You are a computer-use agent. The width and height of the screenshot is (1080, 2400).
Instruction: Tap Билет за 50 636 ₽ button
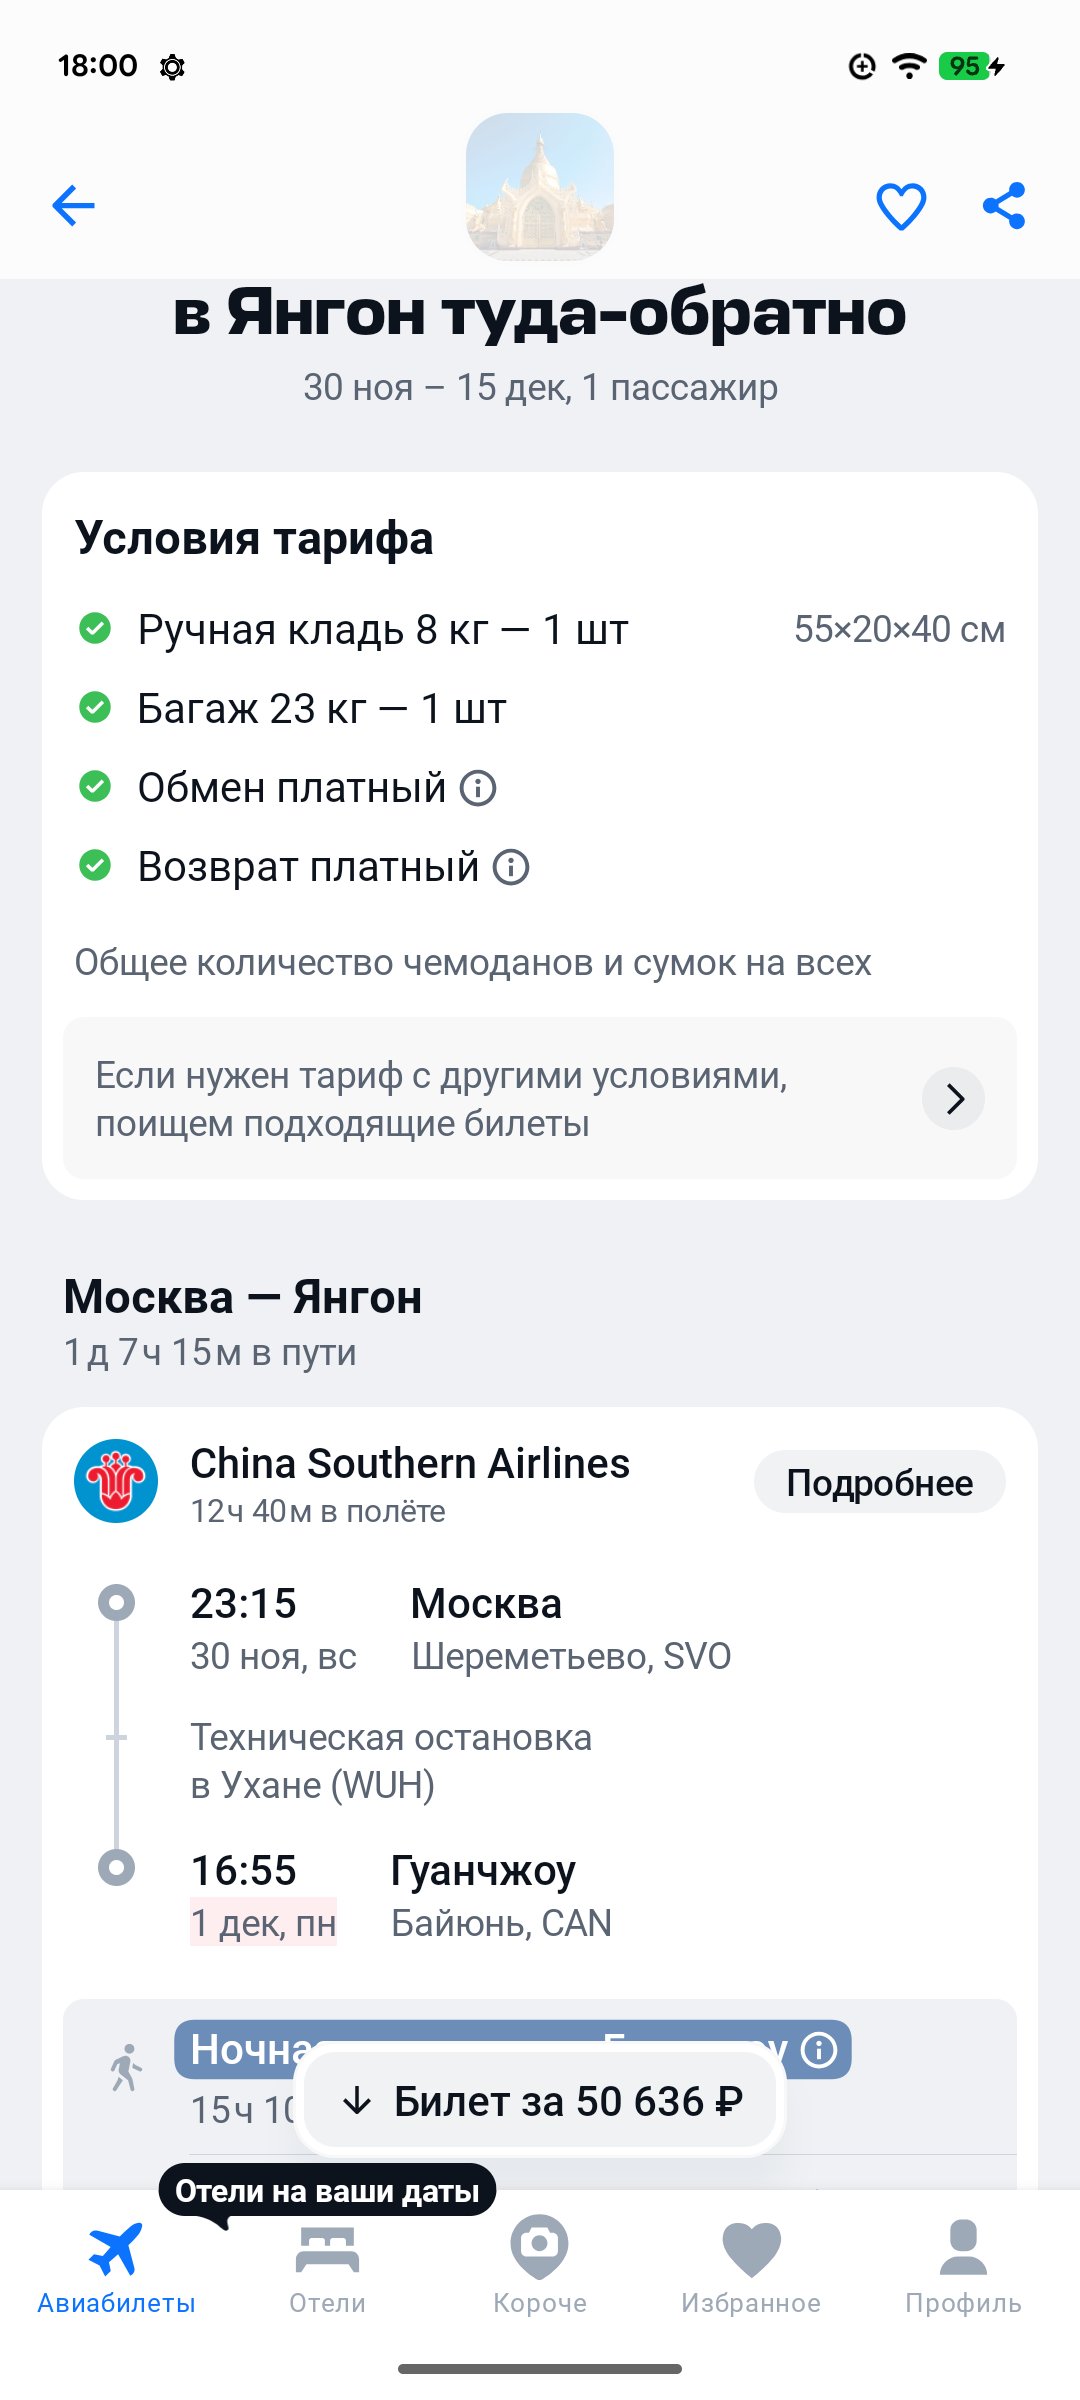(x=541, y=2101)
